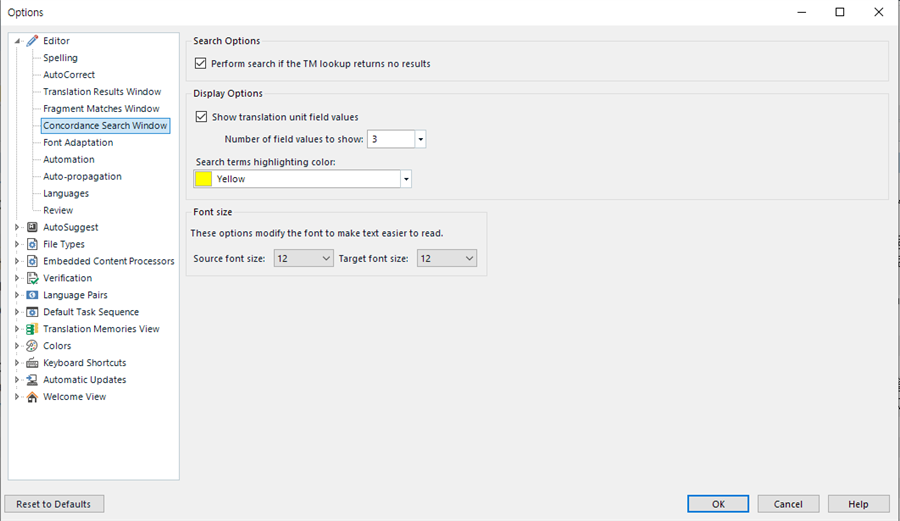Screen dimensions: 900x521
Task: Open Languages settings under Editor
Action: (x=66, y=193)
